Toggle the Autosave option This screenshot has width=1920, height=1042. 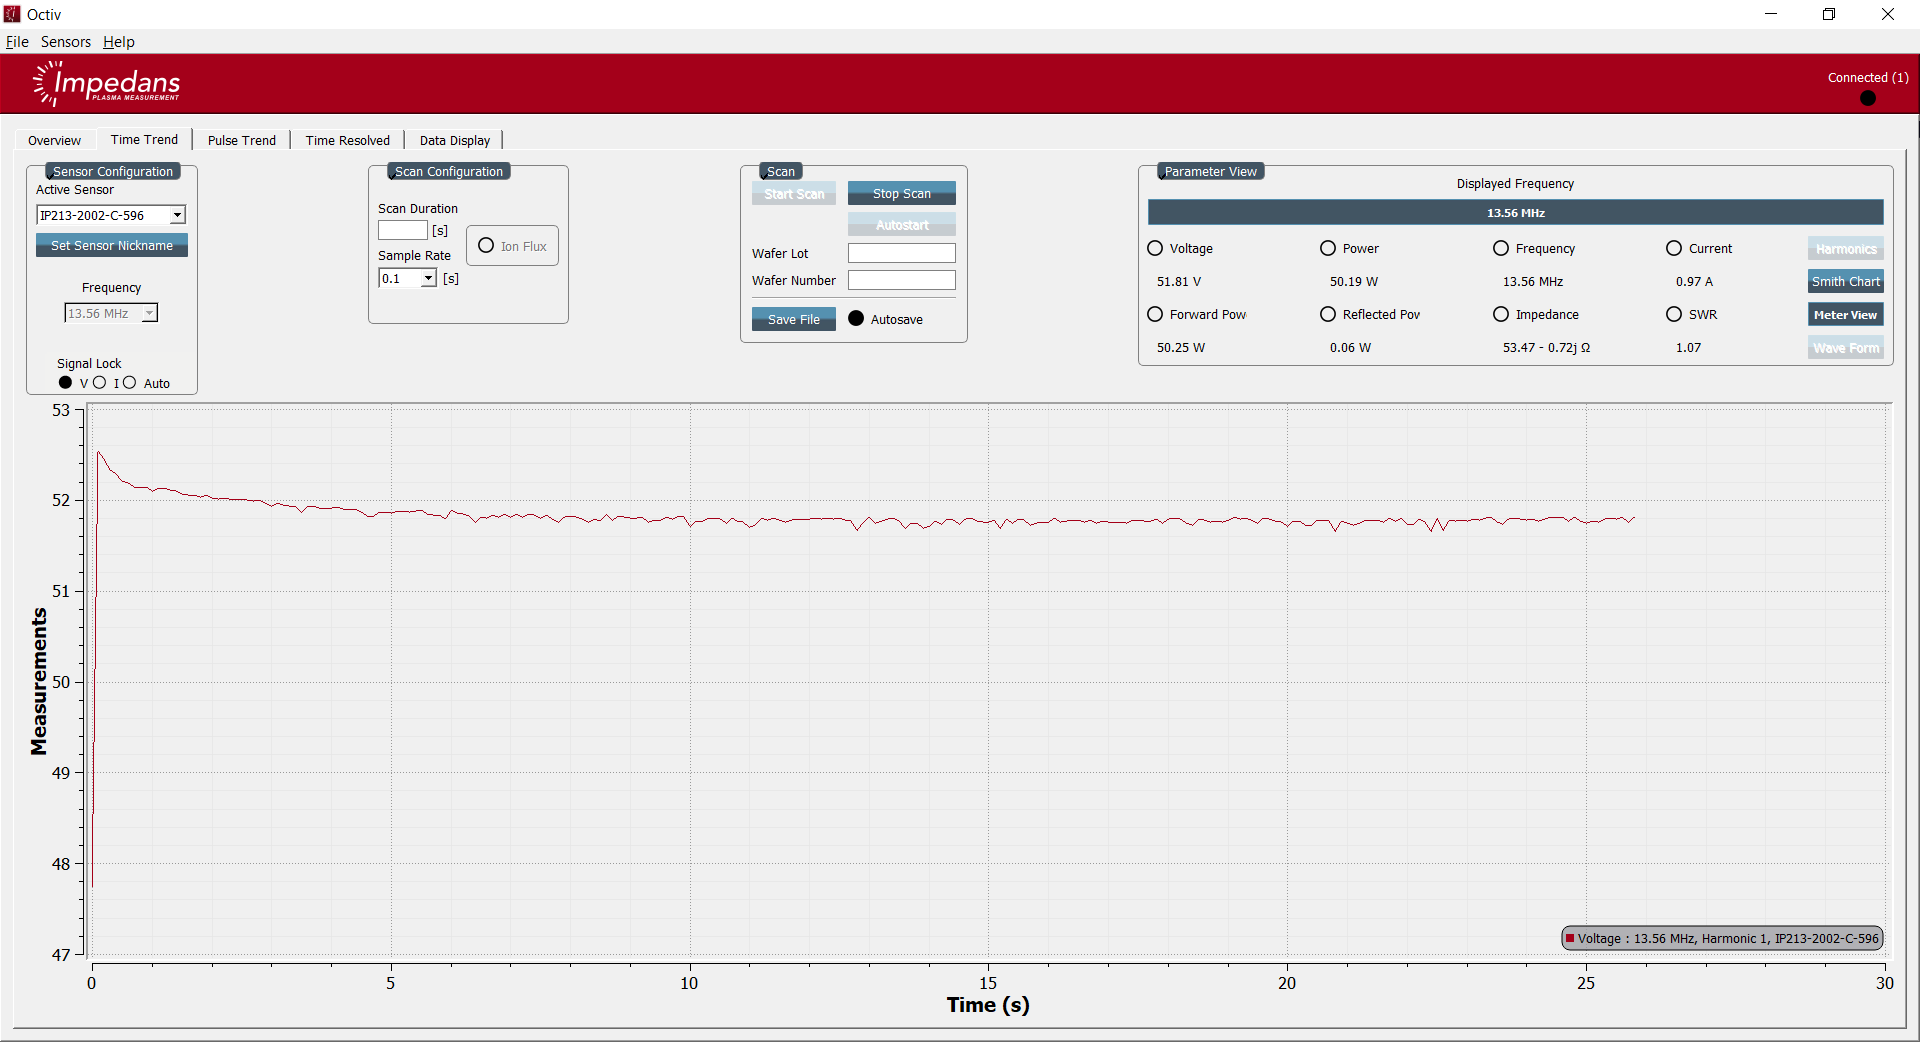pos(856,319)
